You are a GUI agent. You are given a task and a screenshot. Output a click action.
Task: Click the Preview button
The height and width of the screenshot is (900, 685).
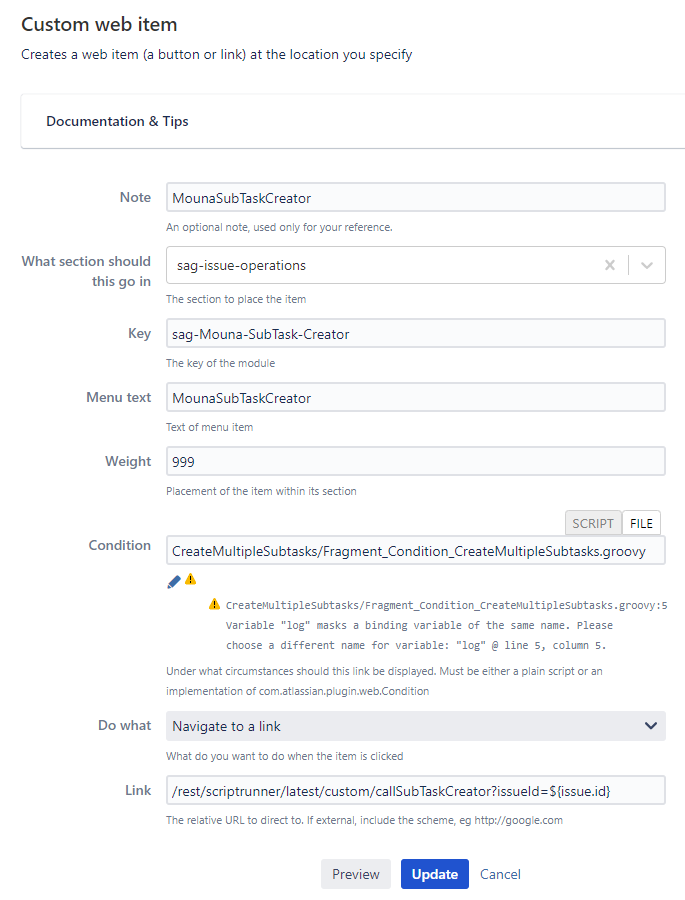(x=356, y=874)
